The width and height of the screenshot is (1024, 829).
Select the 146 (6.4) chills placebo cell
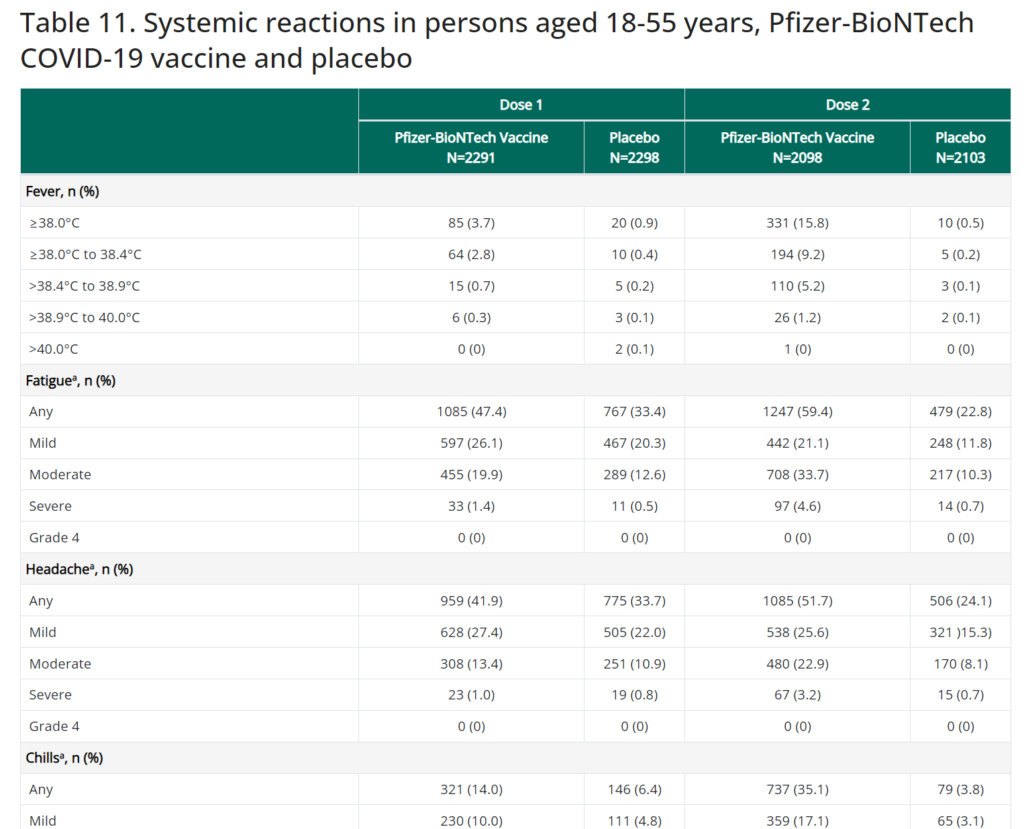pyautogui.click(x=634, y=789)
